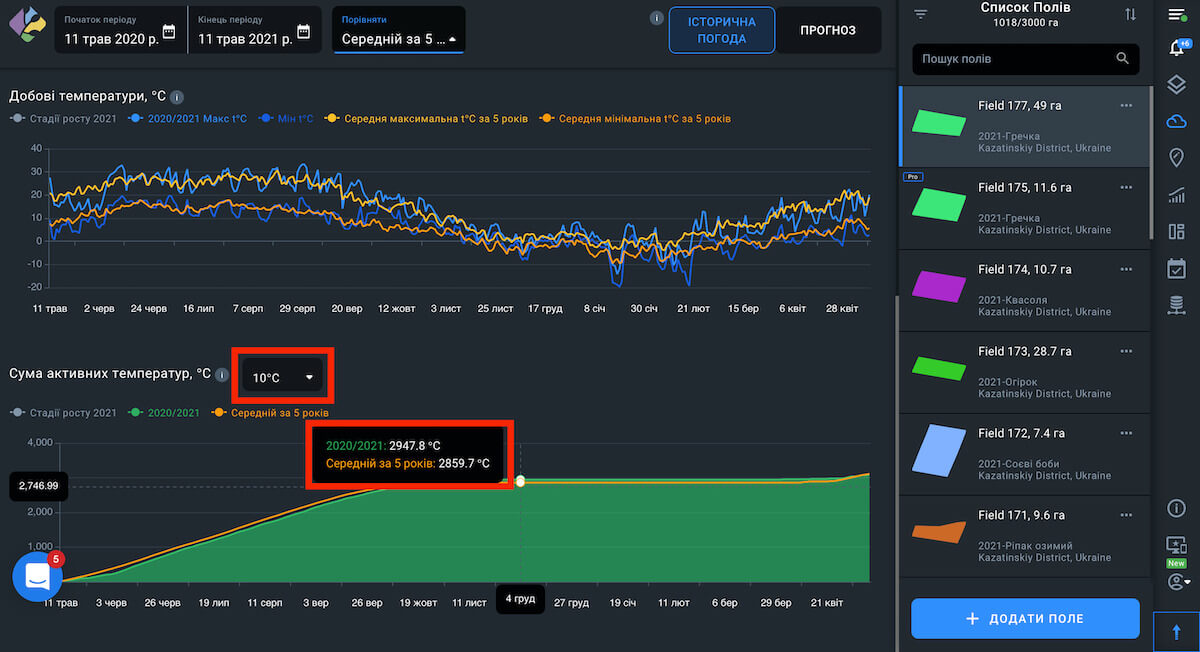Open the options menu for Field 175

click(1126, 187)
